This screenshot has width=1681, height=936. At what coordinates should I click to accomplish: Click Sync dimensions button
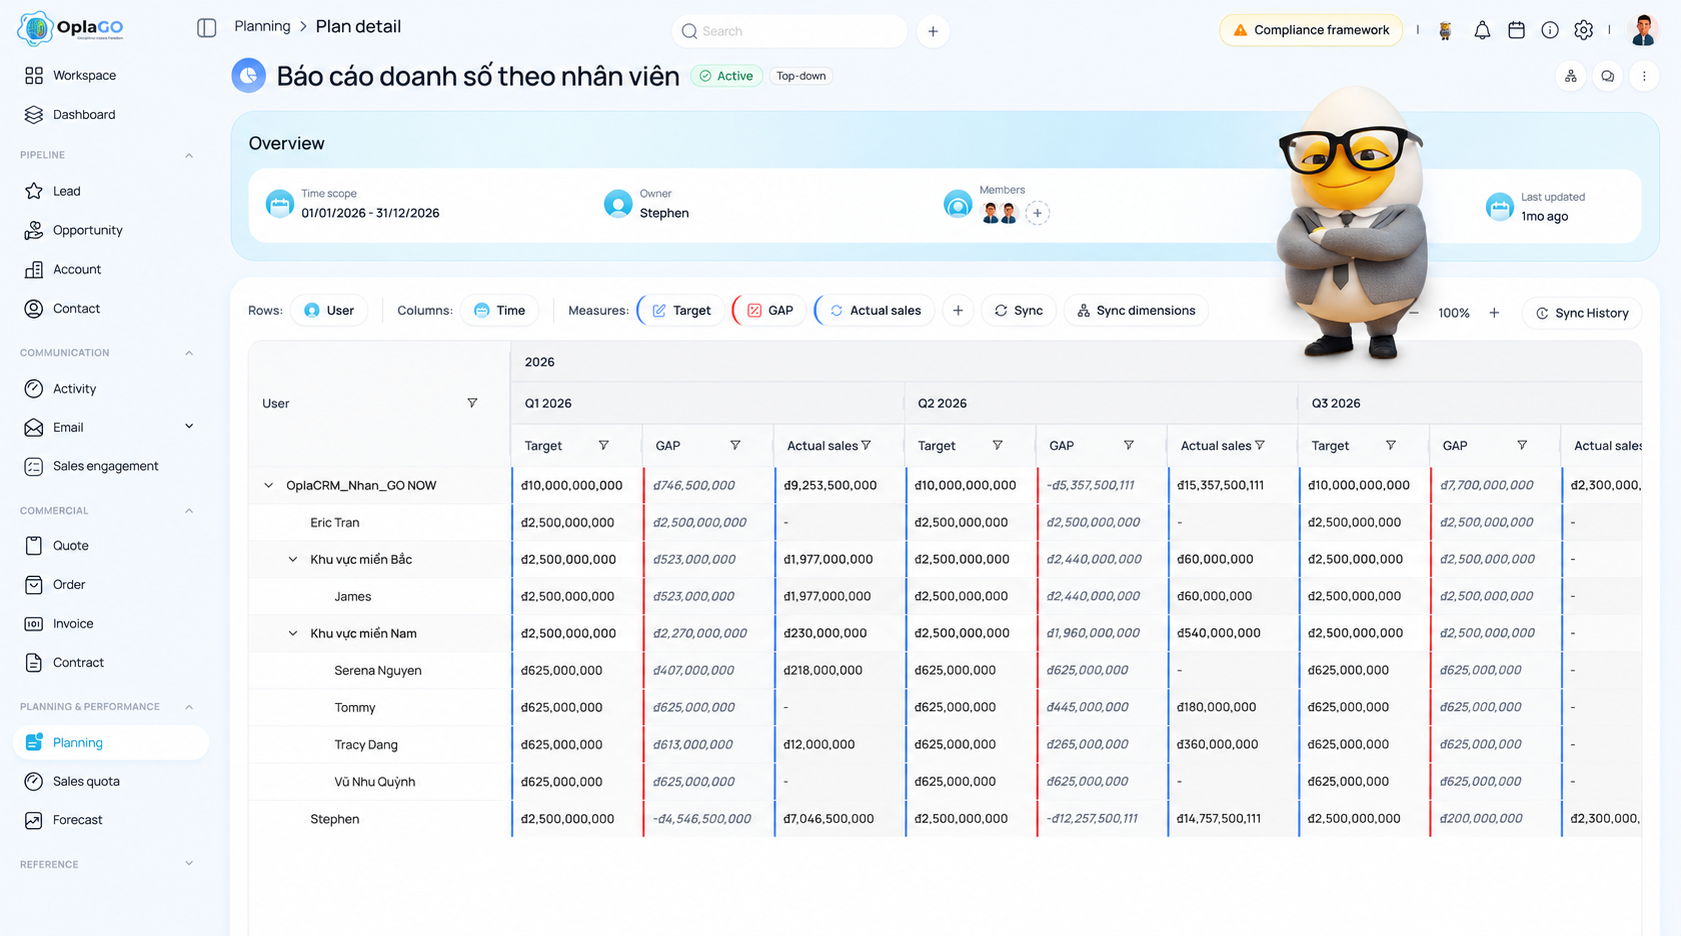pos(1136,311)
